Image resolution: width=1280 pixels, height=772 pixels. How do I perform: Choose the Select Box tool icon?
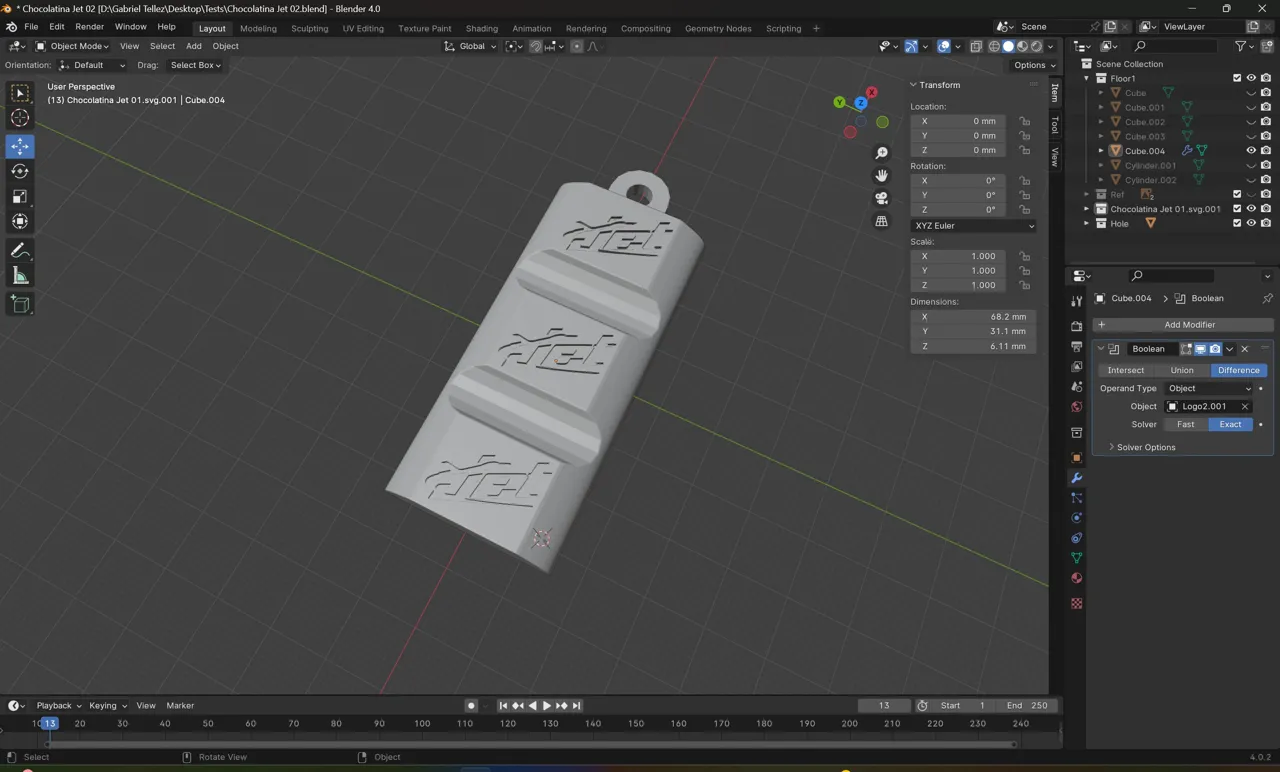tap(20, 93)
